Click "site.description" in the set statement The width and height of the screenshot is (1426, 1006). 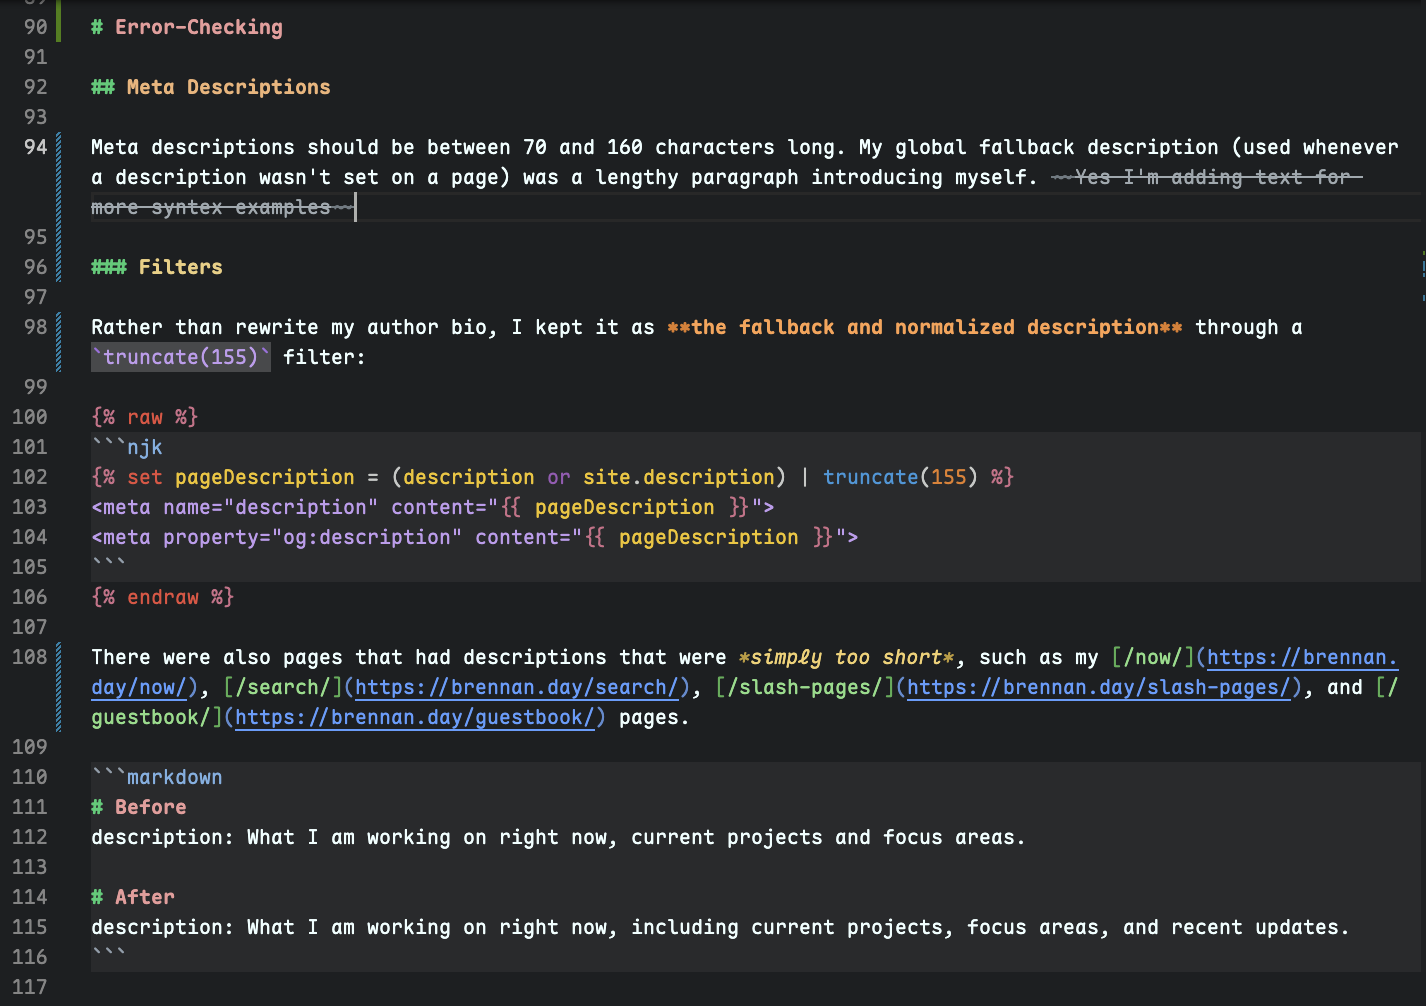(x=679, y=477)
